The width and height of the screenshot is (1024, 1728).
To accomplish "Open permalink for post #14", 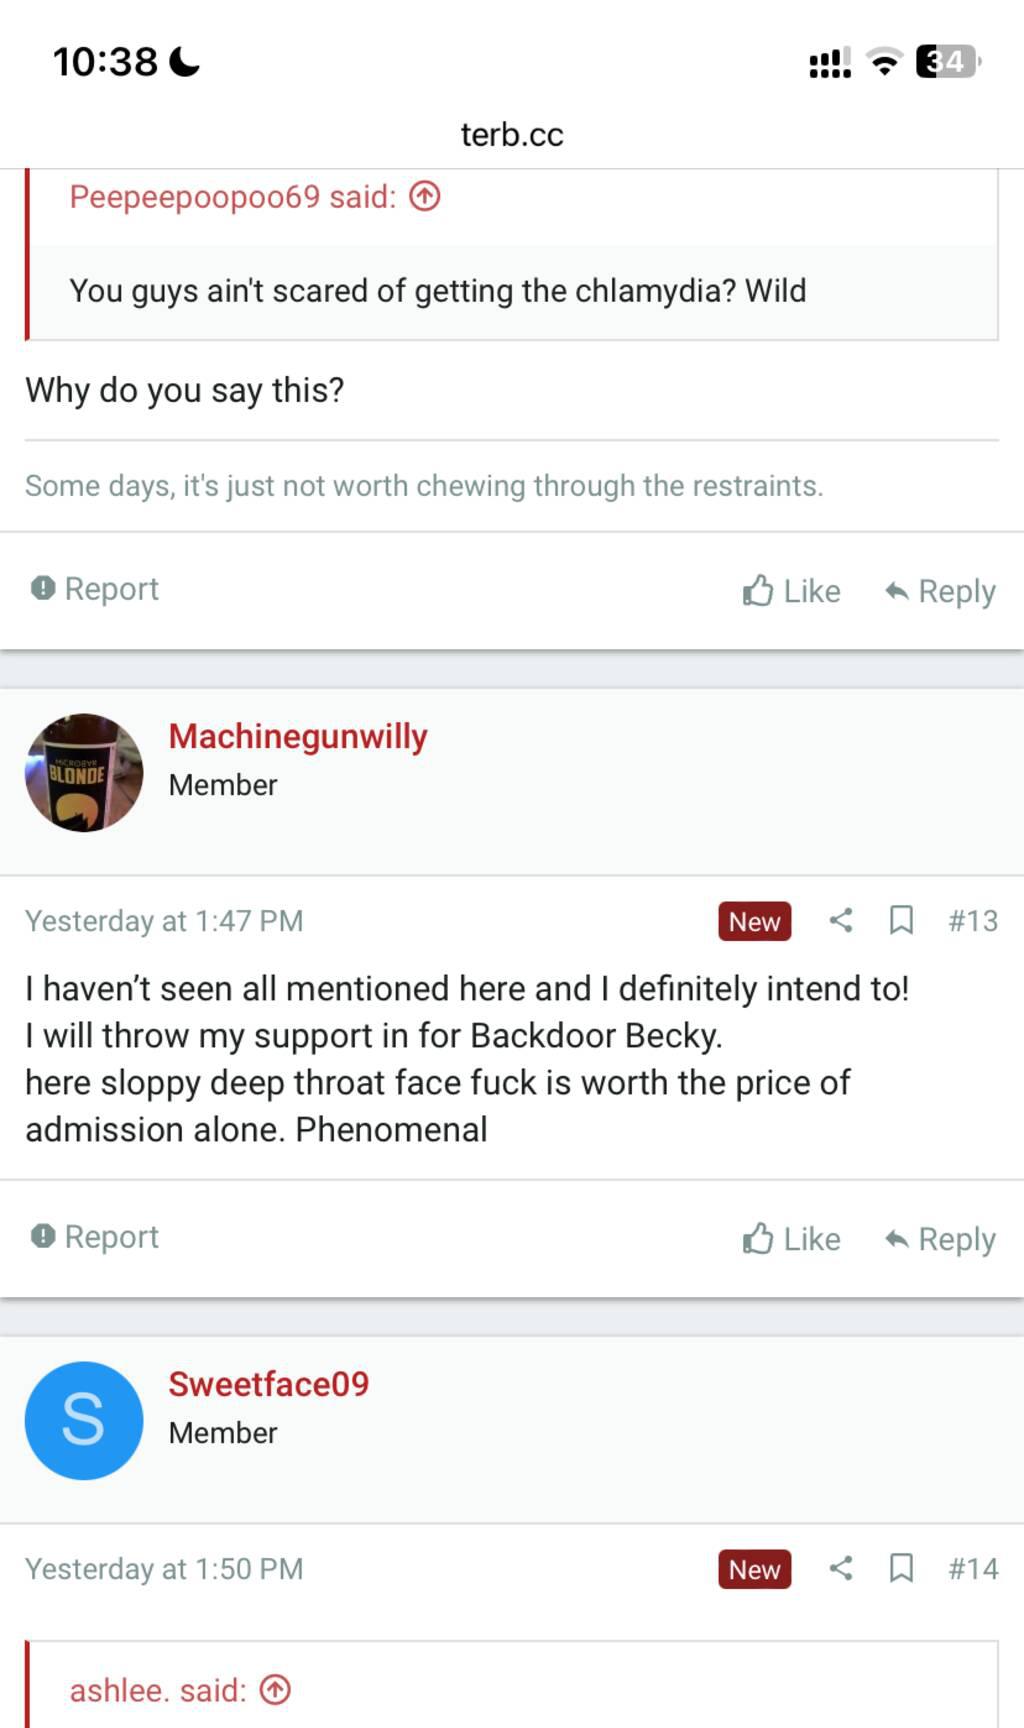I will click(x=973, y=1568).
